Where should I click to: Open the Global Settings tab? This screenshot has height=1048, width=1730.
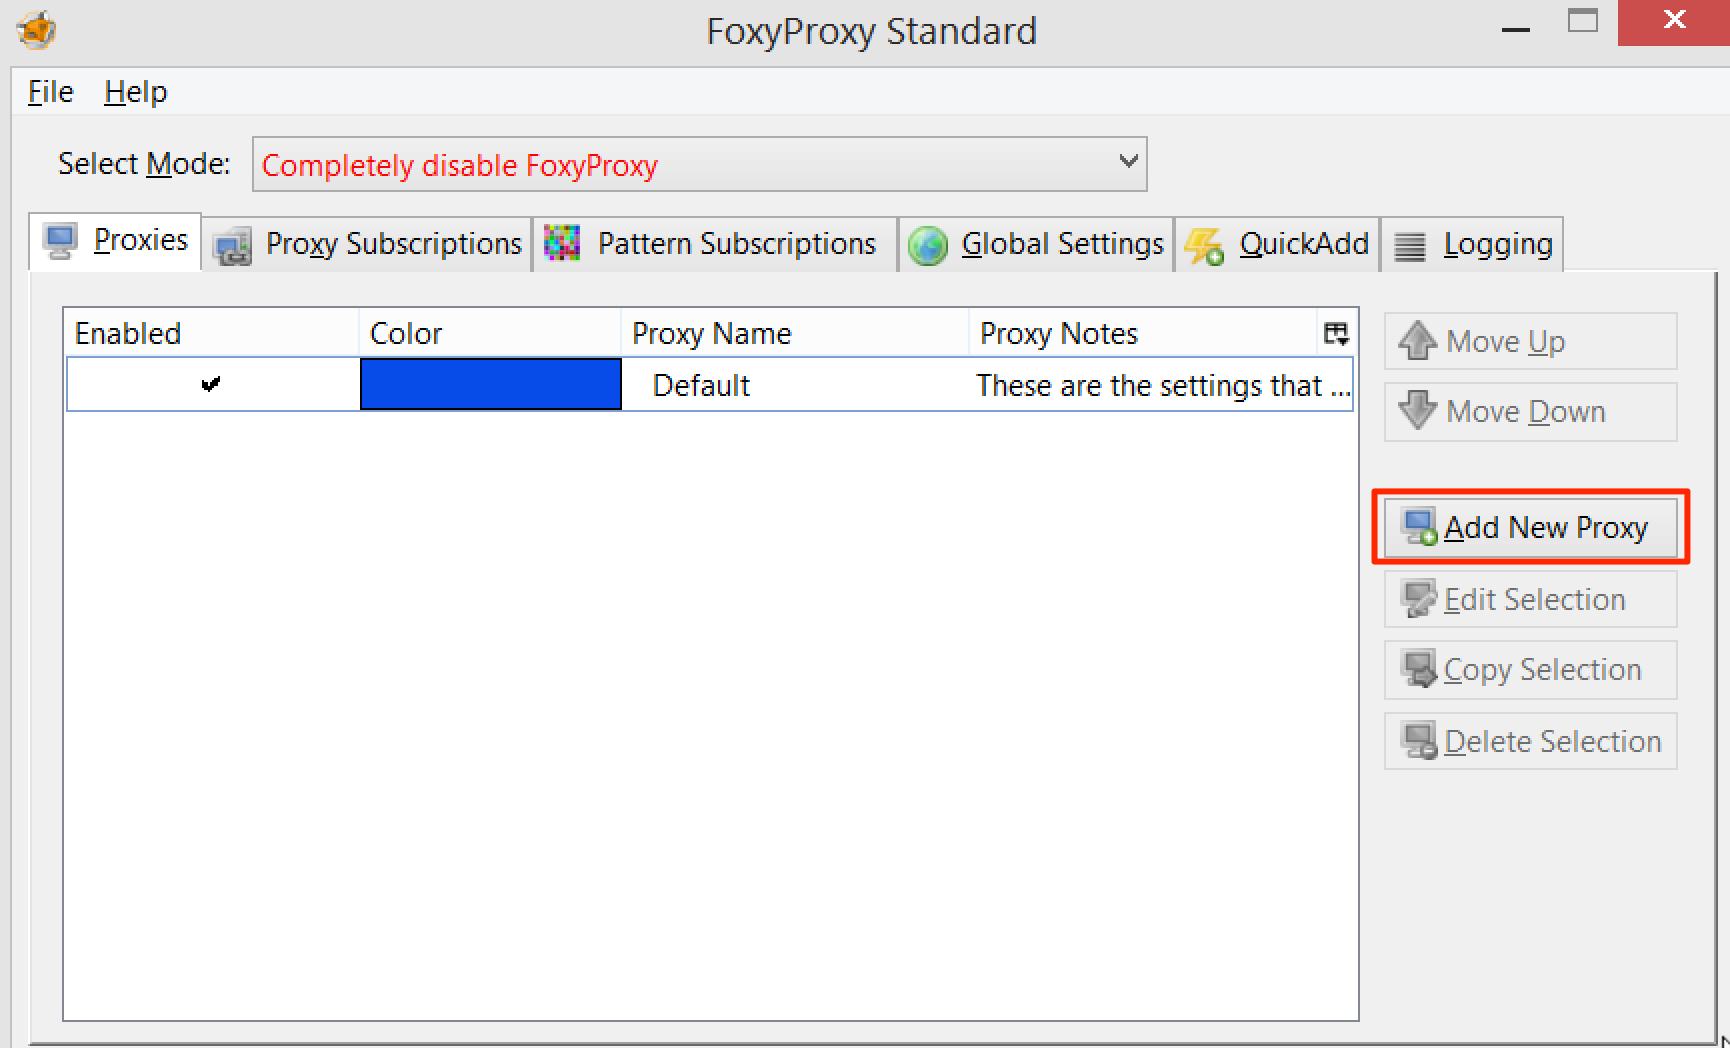[x=1036, y=244]
